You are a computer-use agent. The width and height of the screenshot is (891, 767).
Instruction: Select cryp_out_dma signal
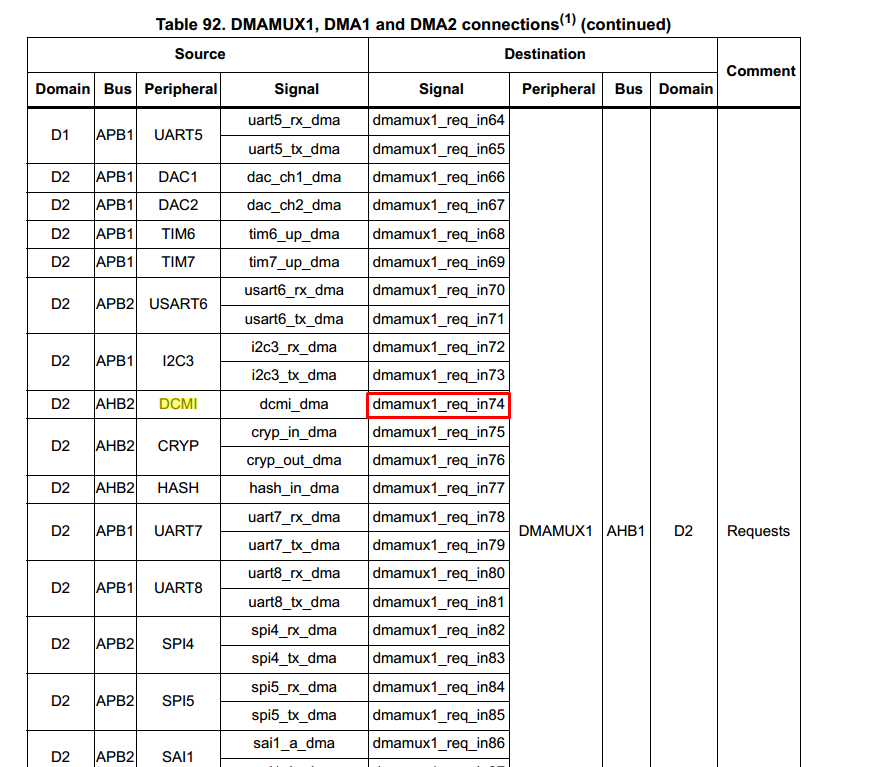(294, 460)
